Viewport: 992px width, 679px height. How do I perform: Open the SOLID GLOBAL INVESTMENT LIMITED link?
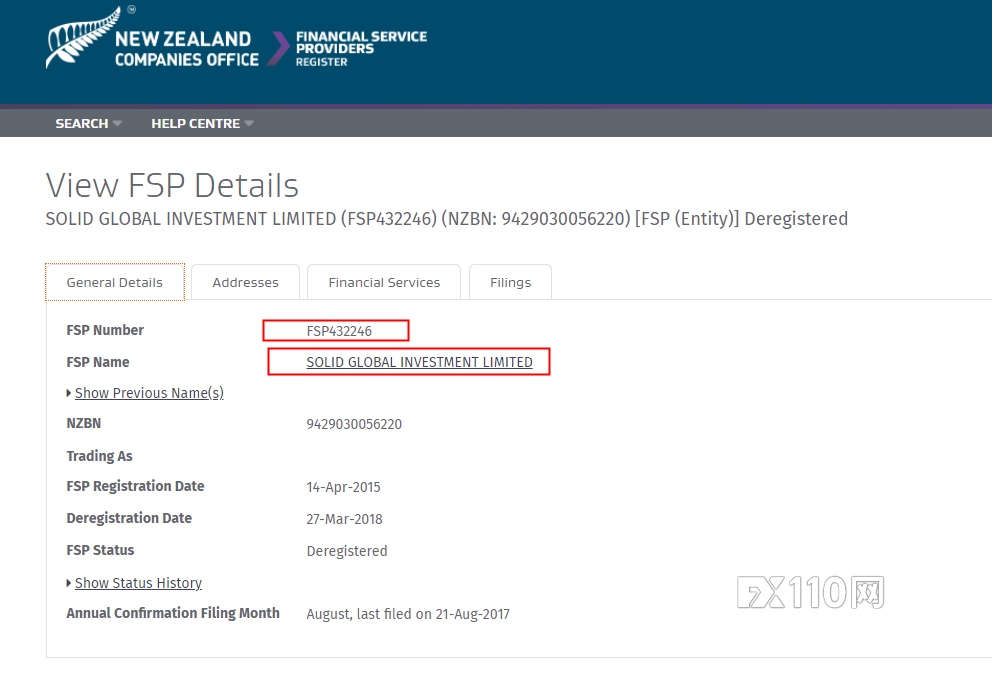click(419, 362)
